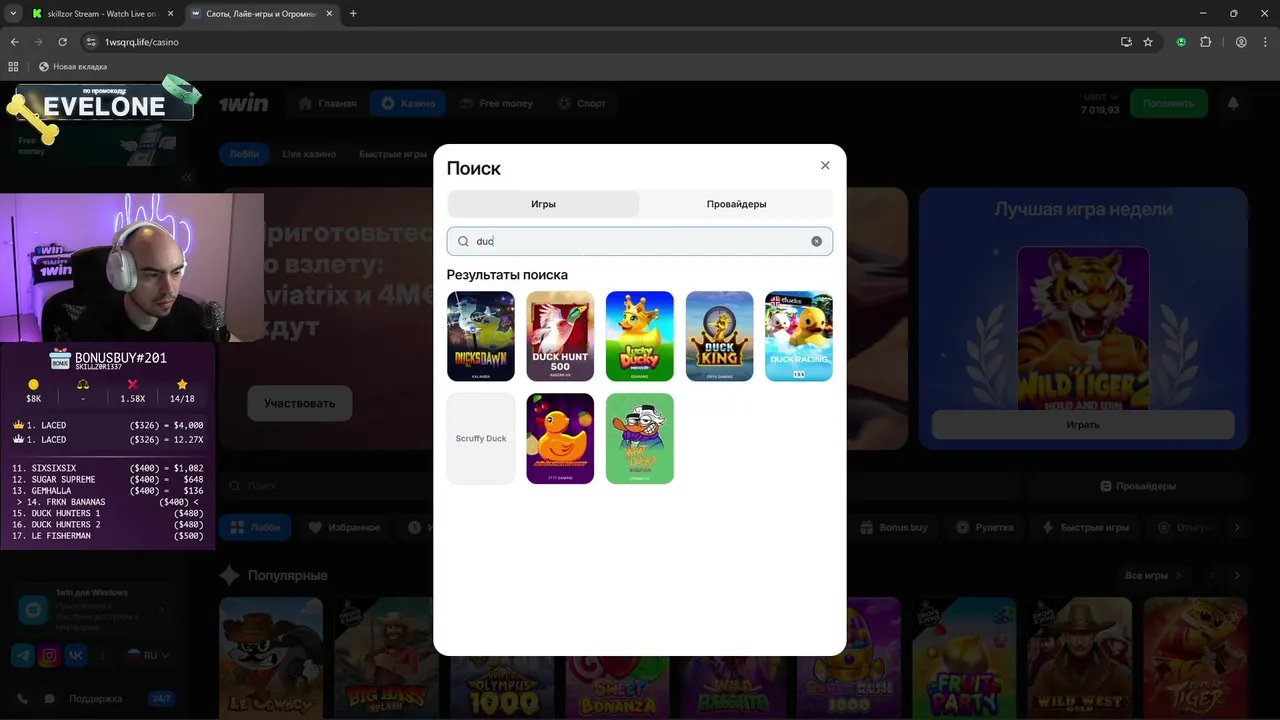
Task: Click the background Провайдеры filter button
Action: pos(1138,486)
